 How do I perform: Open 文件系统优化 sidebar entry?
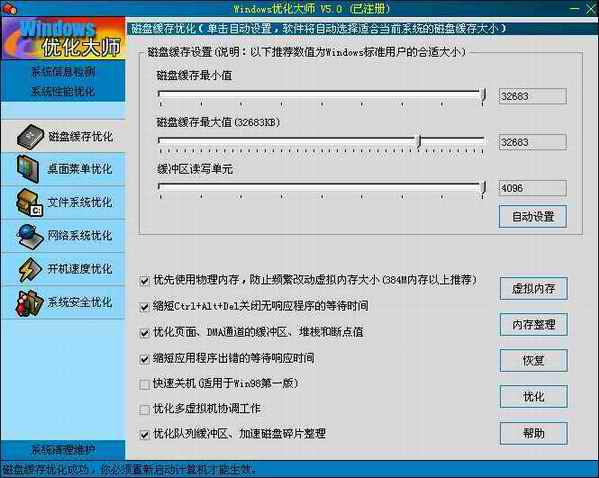[x=63, y=203]
